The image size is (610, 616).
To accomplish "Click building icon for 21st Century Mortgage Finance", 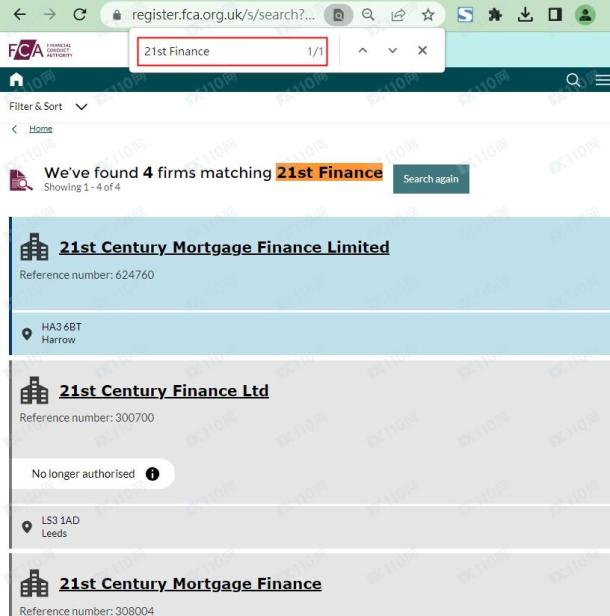I will pos(34,583).
